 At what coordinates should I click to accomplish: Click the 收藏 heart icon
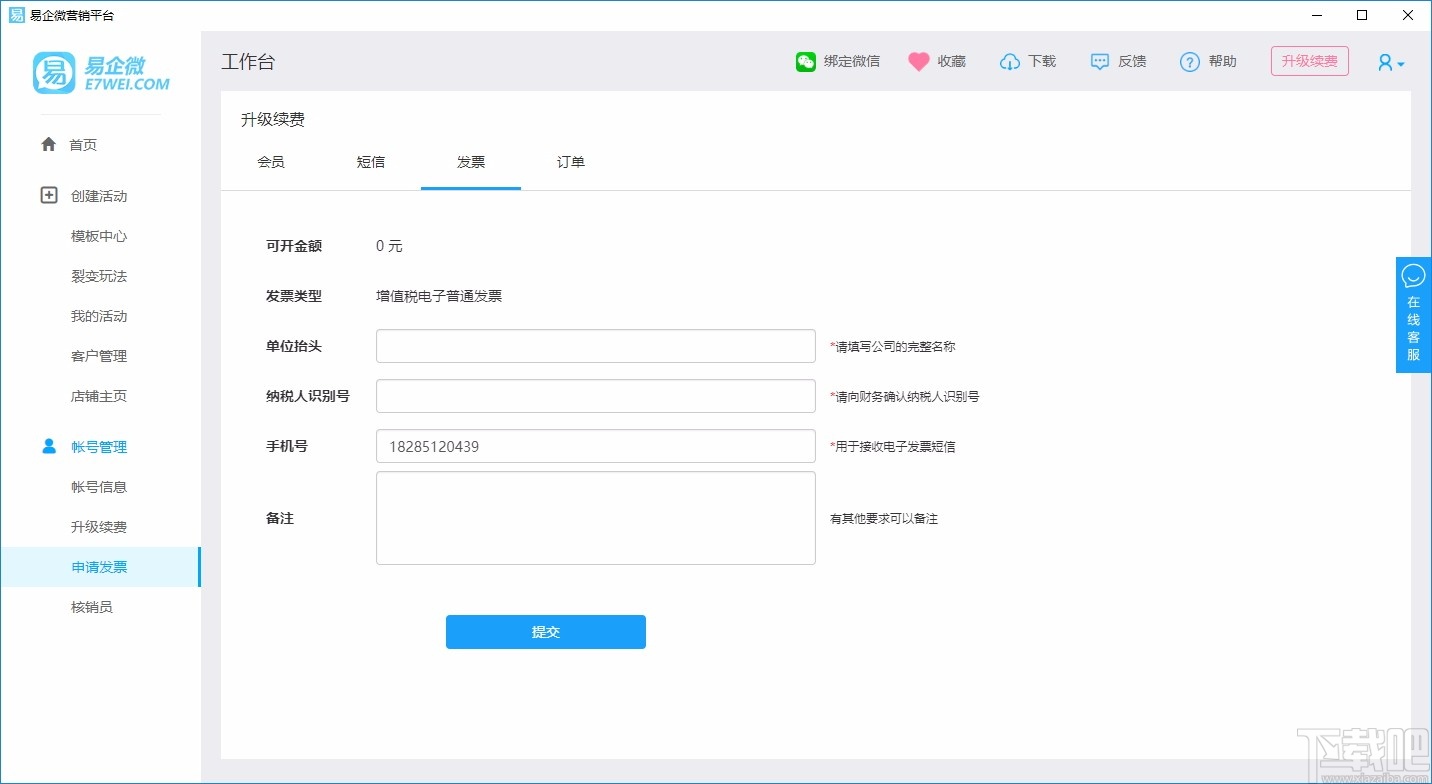tap(918, 61)
